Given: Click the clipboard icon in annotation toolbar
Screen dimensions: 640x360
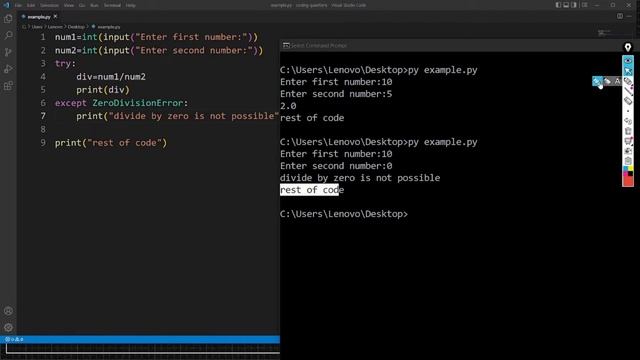Looking at the screenshot, I should coord(628,161).
